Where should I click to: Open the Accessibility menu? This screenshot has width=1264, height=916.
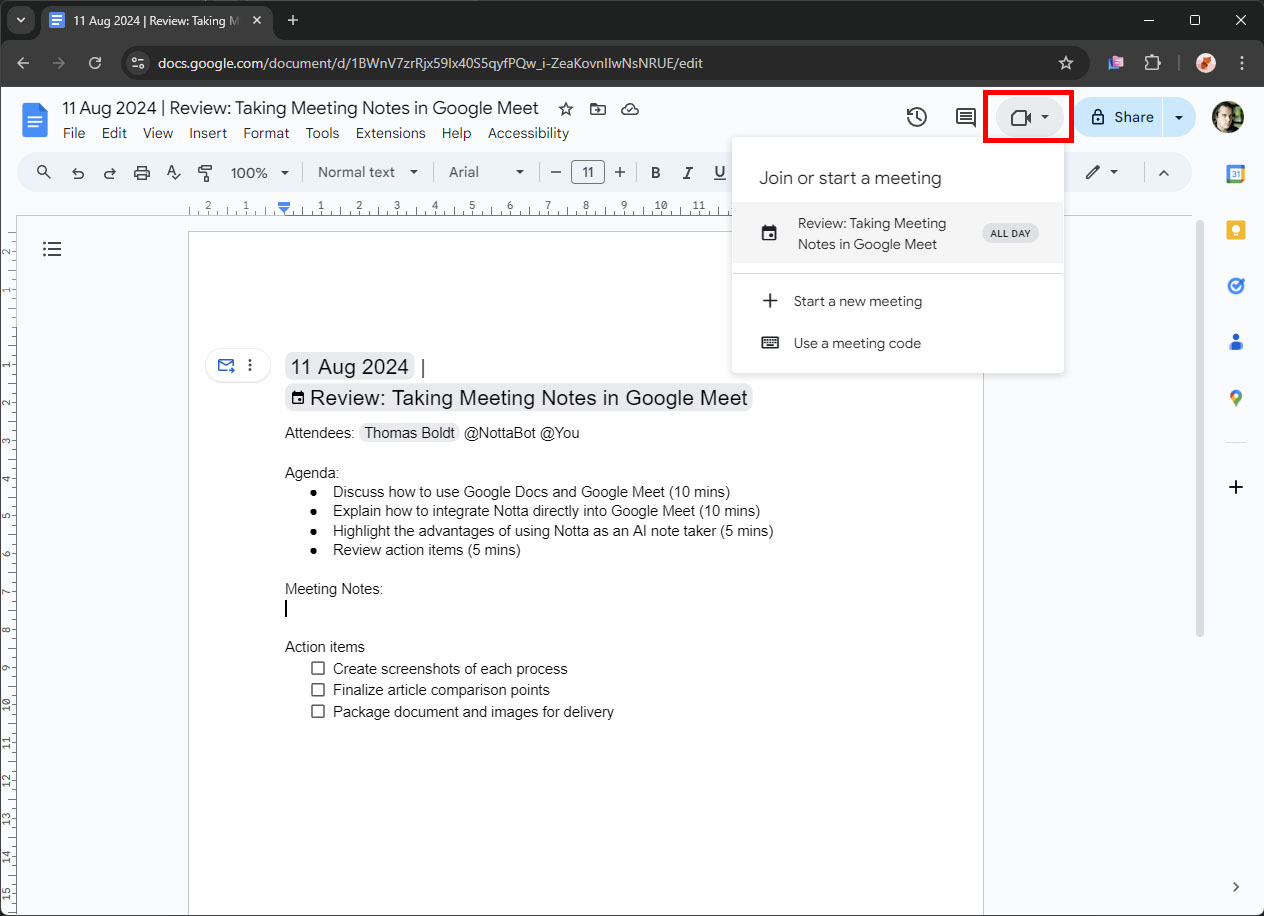pos(528,133)
